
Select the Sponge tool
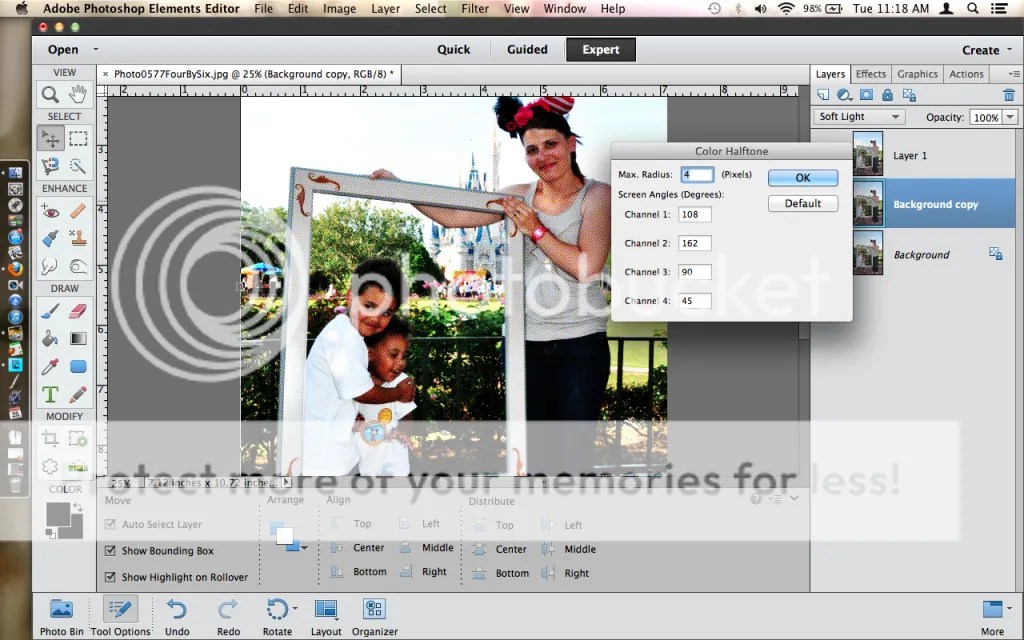(78, 266)
